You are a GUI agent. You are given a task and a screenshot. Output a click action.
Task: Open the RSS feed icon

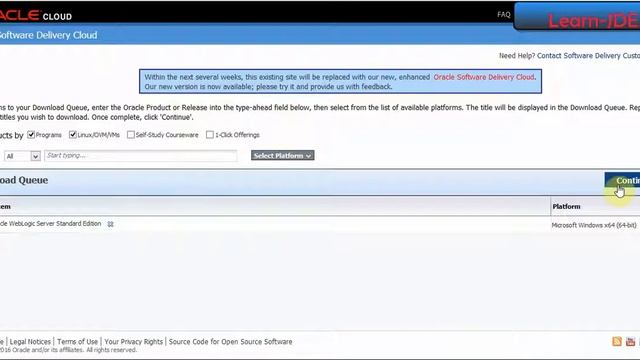pyautogui.click(x=617, y=341)
